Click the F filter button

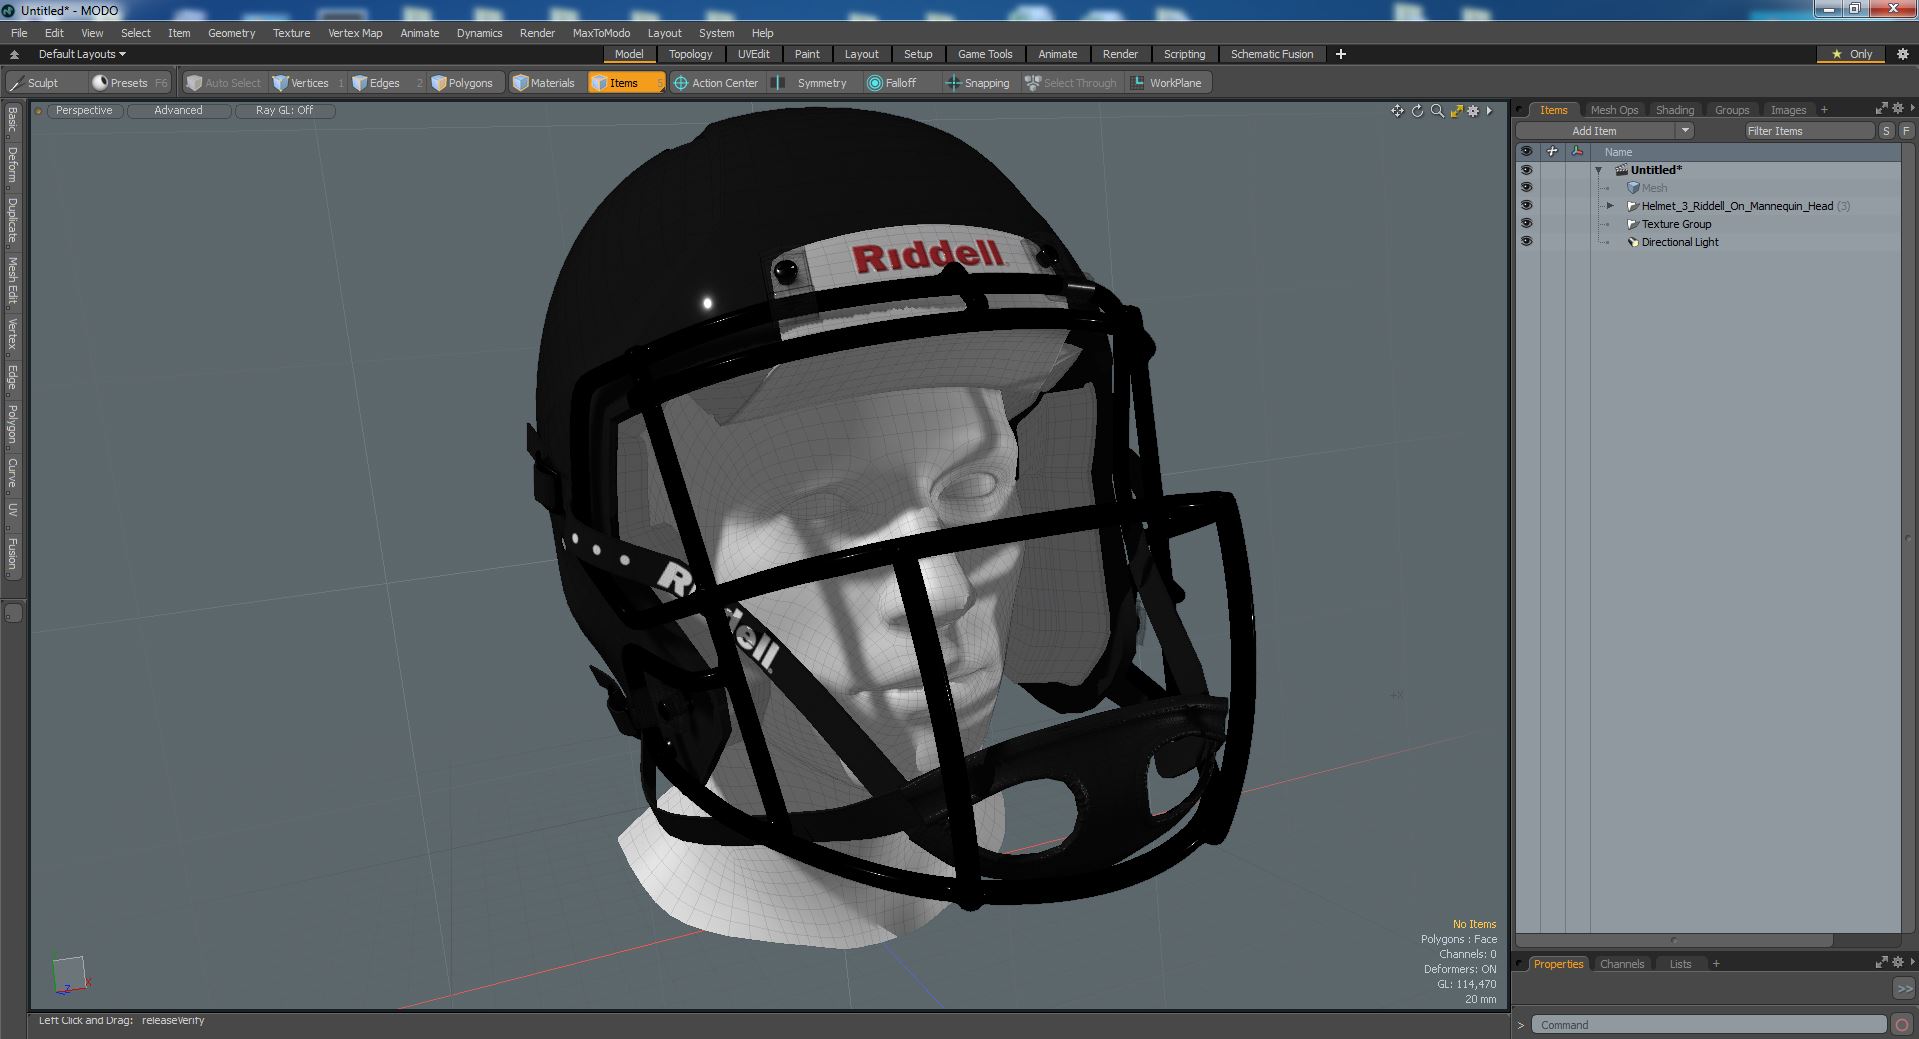(1906, 131)
